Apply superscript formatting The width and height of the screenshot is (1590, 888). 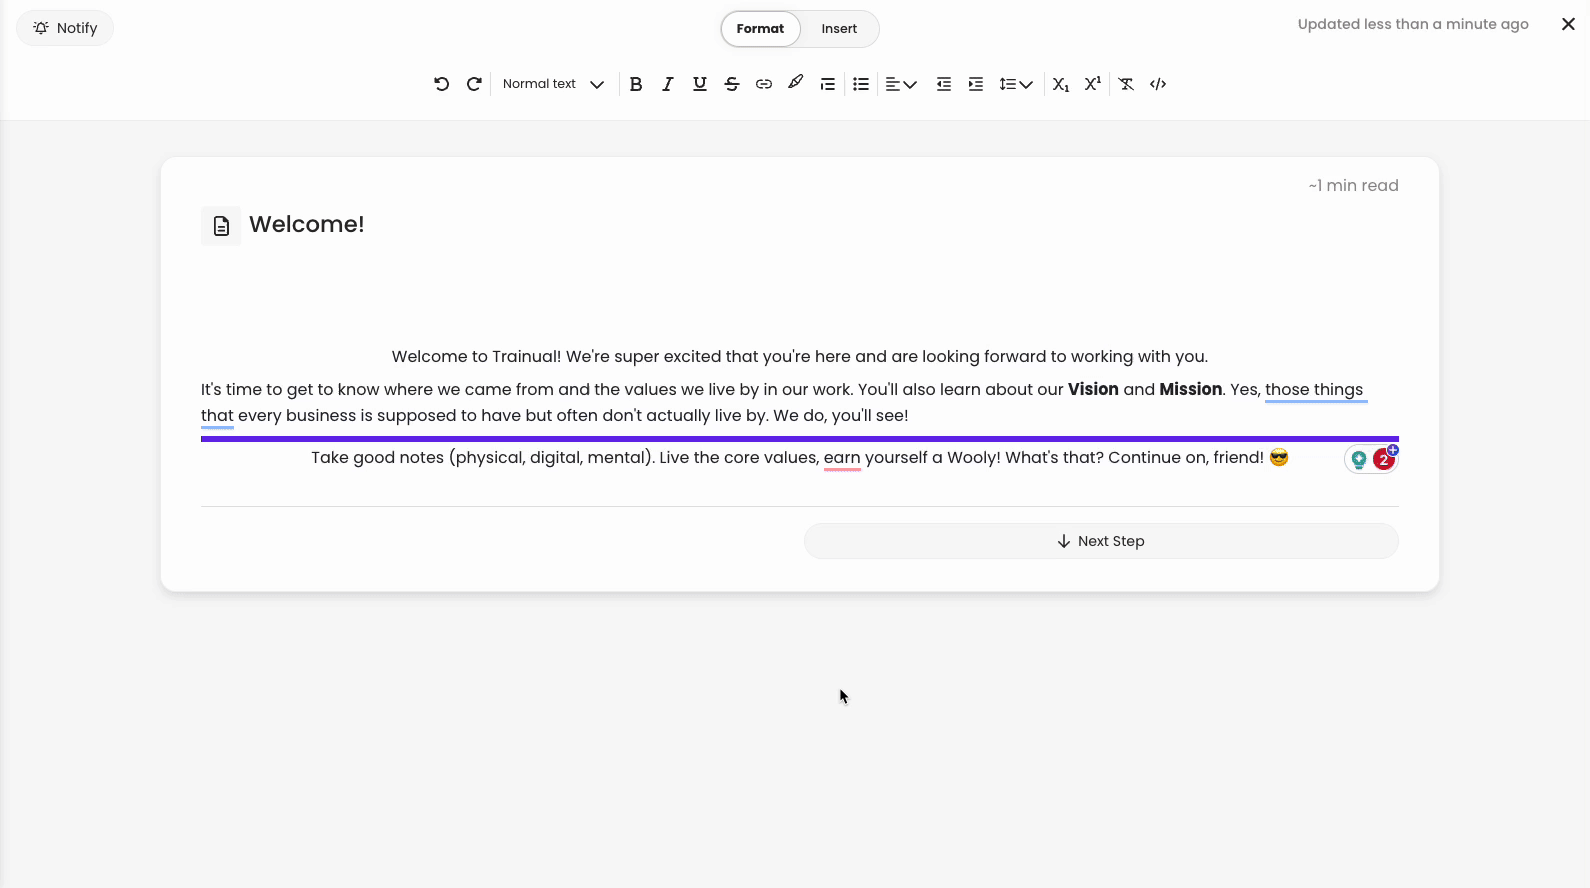click(1093, 84)
